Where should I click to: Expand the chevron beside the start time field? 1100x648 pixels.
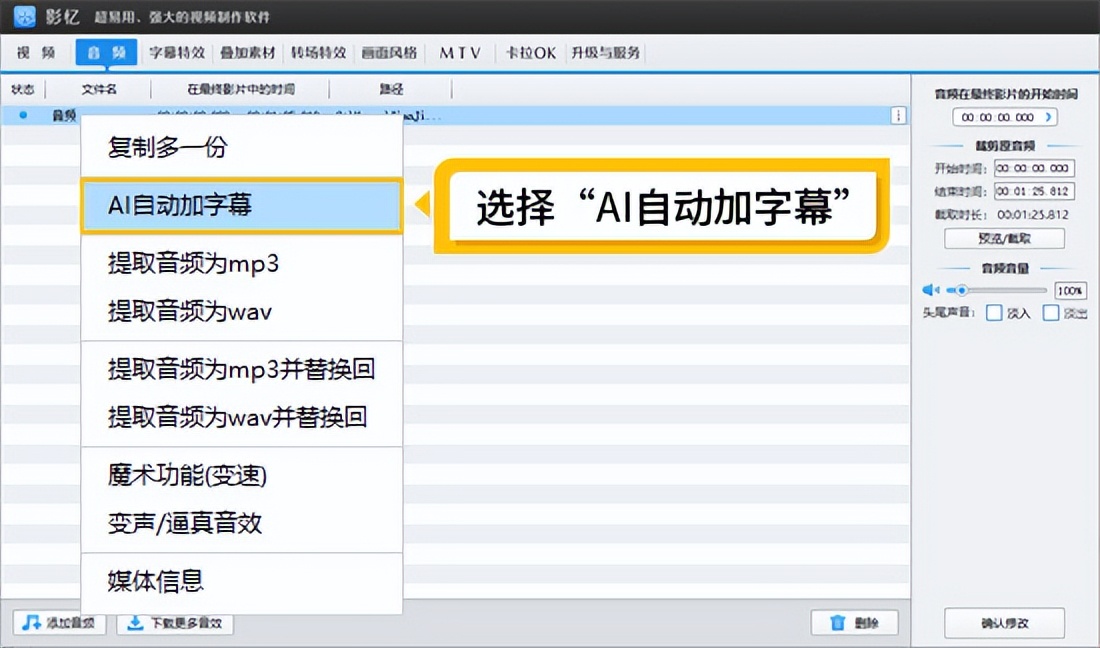pos(1048,118)
